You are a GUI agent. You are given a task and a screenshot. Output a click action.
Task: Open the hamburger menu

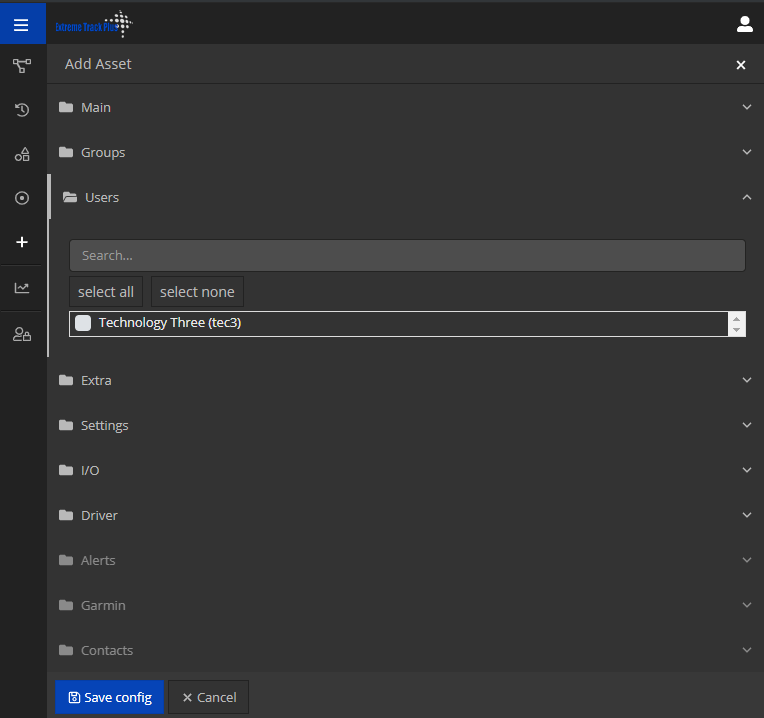[21, 24]
